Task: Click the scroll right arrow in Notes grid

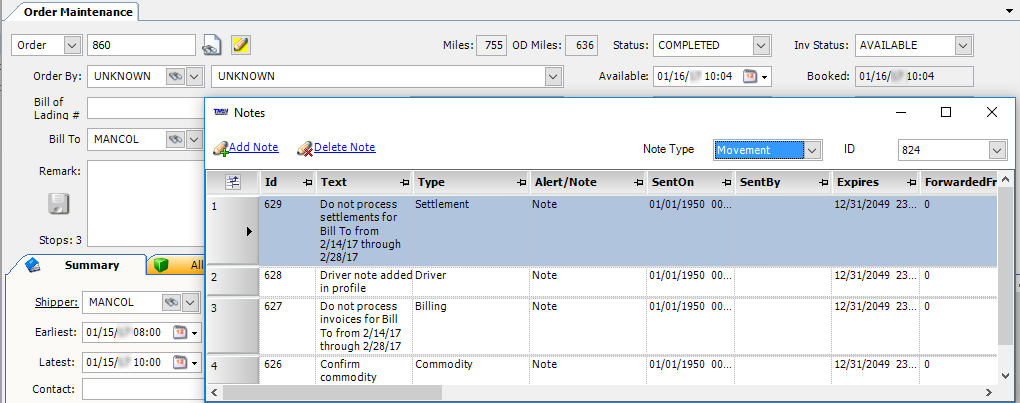Action: (x=989, y=393)
